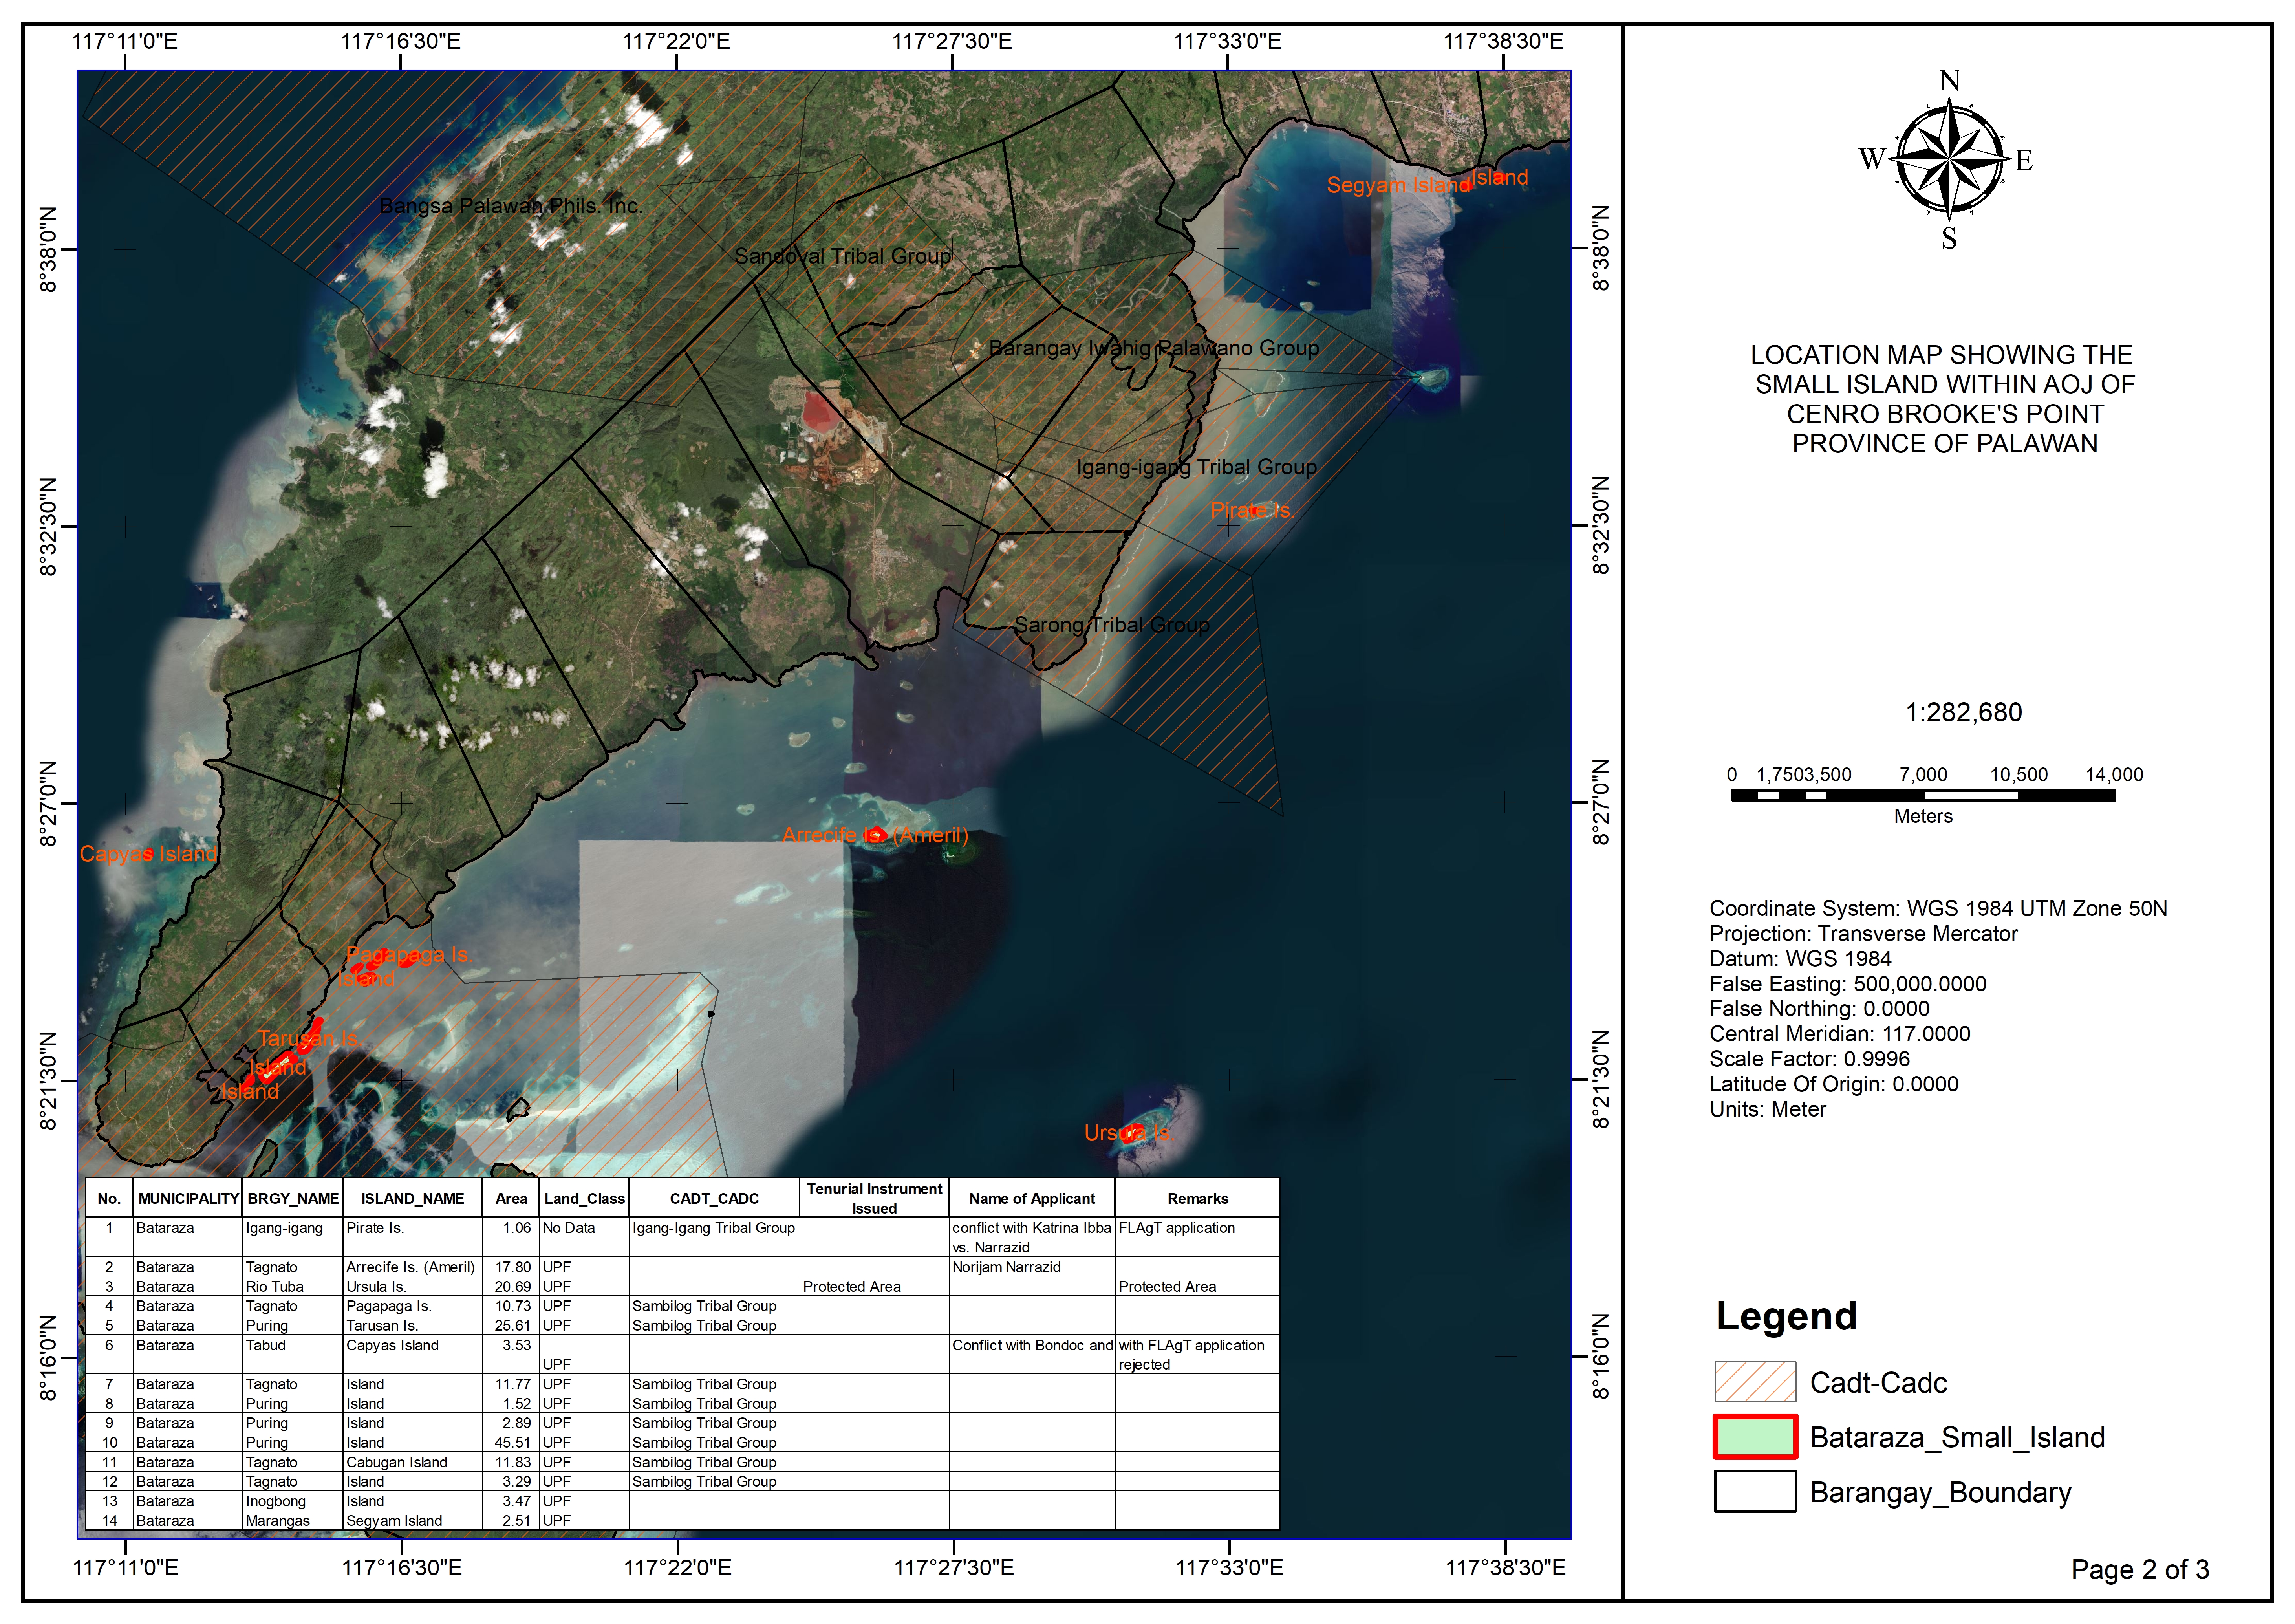Click the Sandoval Tribal Group map label

pyautogui.click(x=843, y=256)
